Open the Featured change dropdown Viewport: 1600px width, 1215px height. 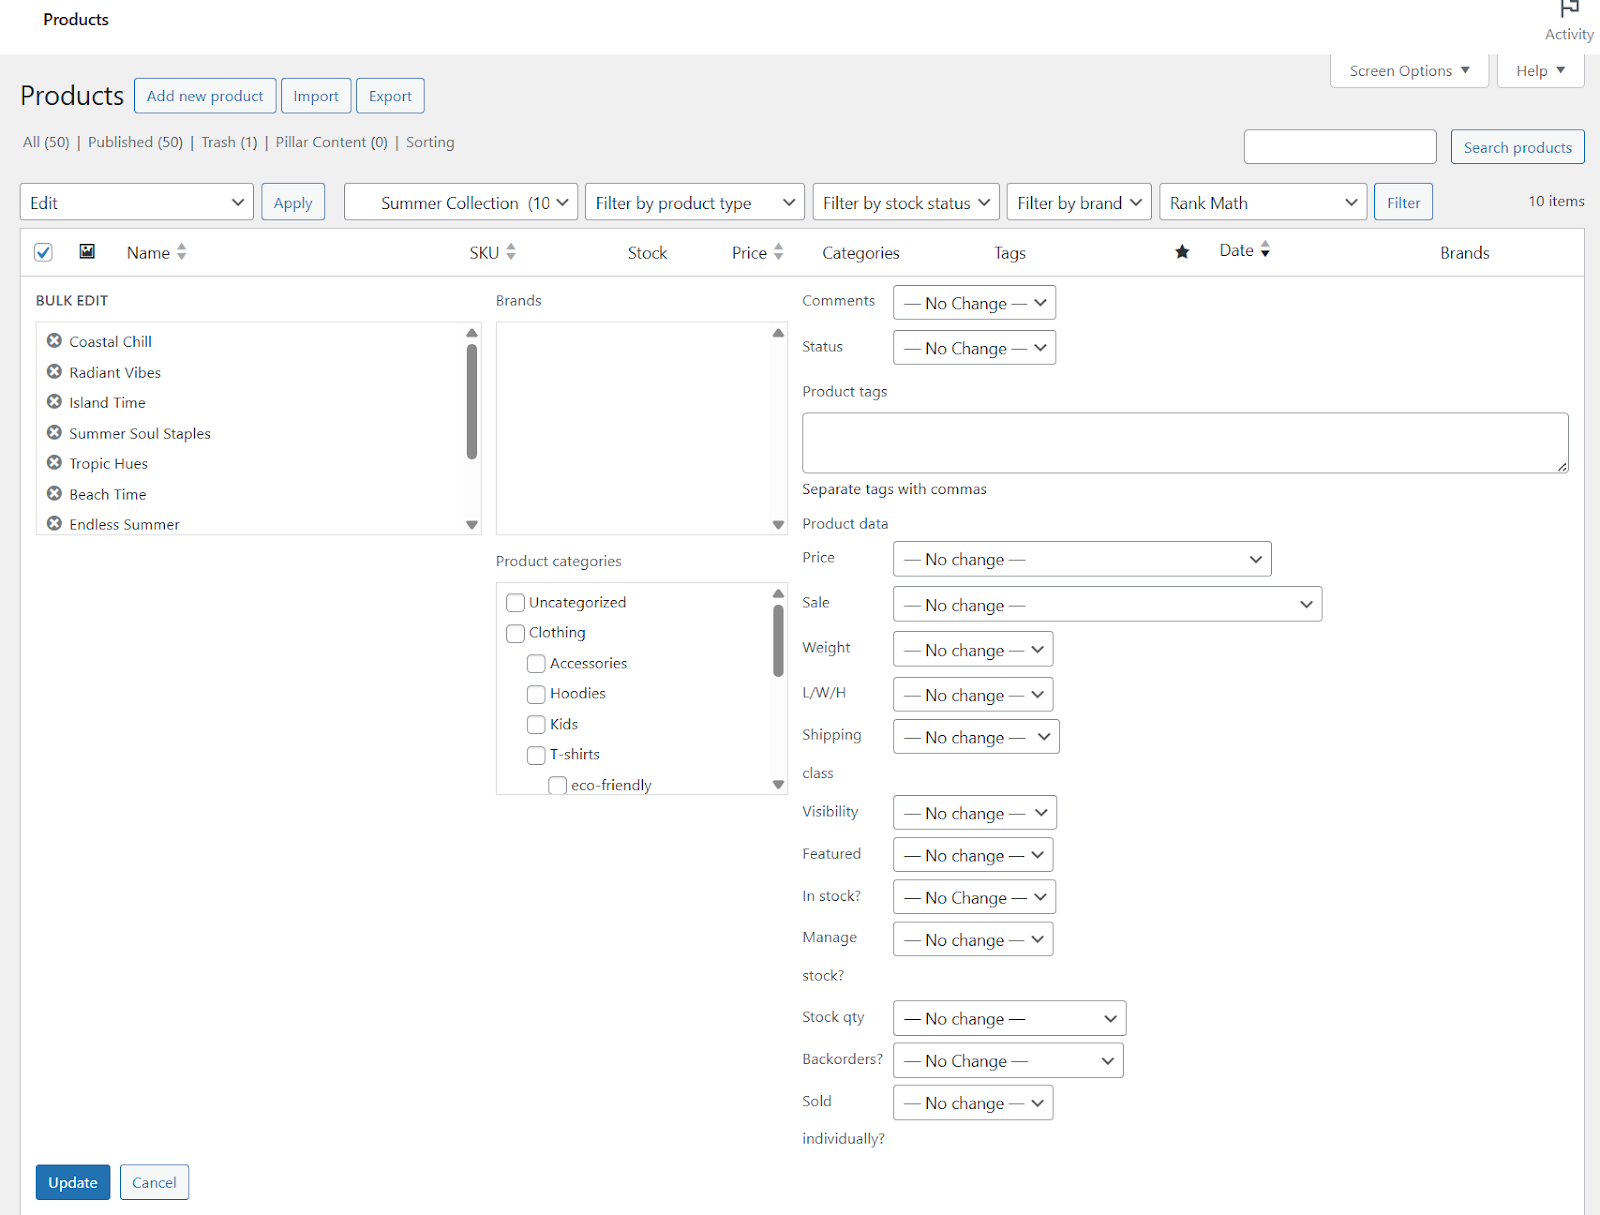(x=973, y=855)
